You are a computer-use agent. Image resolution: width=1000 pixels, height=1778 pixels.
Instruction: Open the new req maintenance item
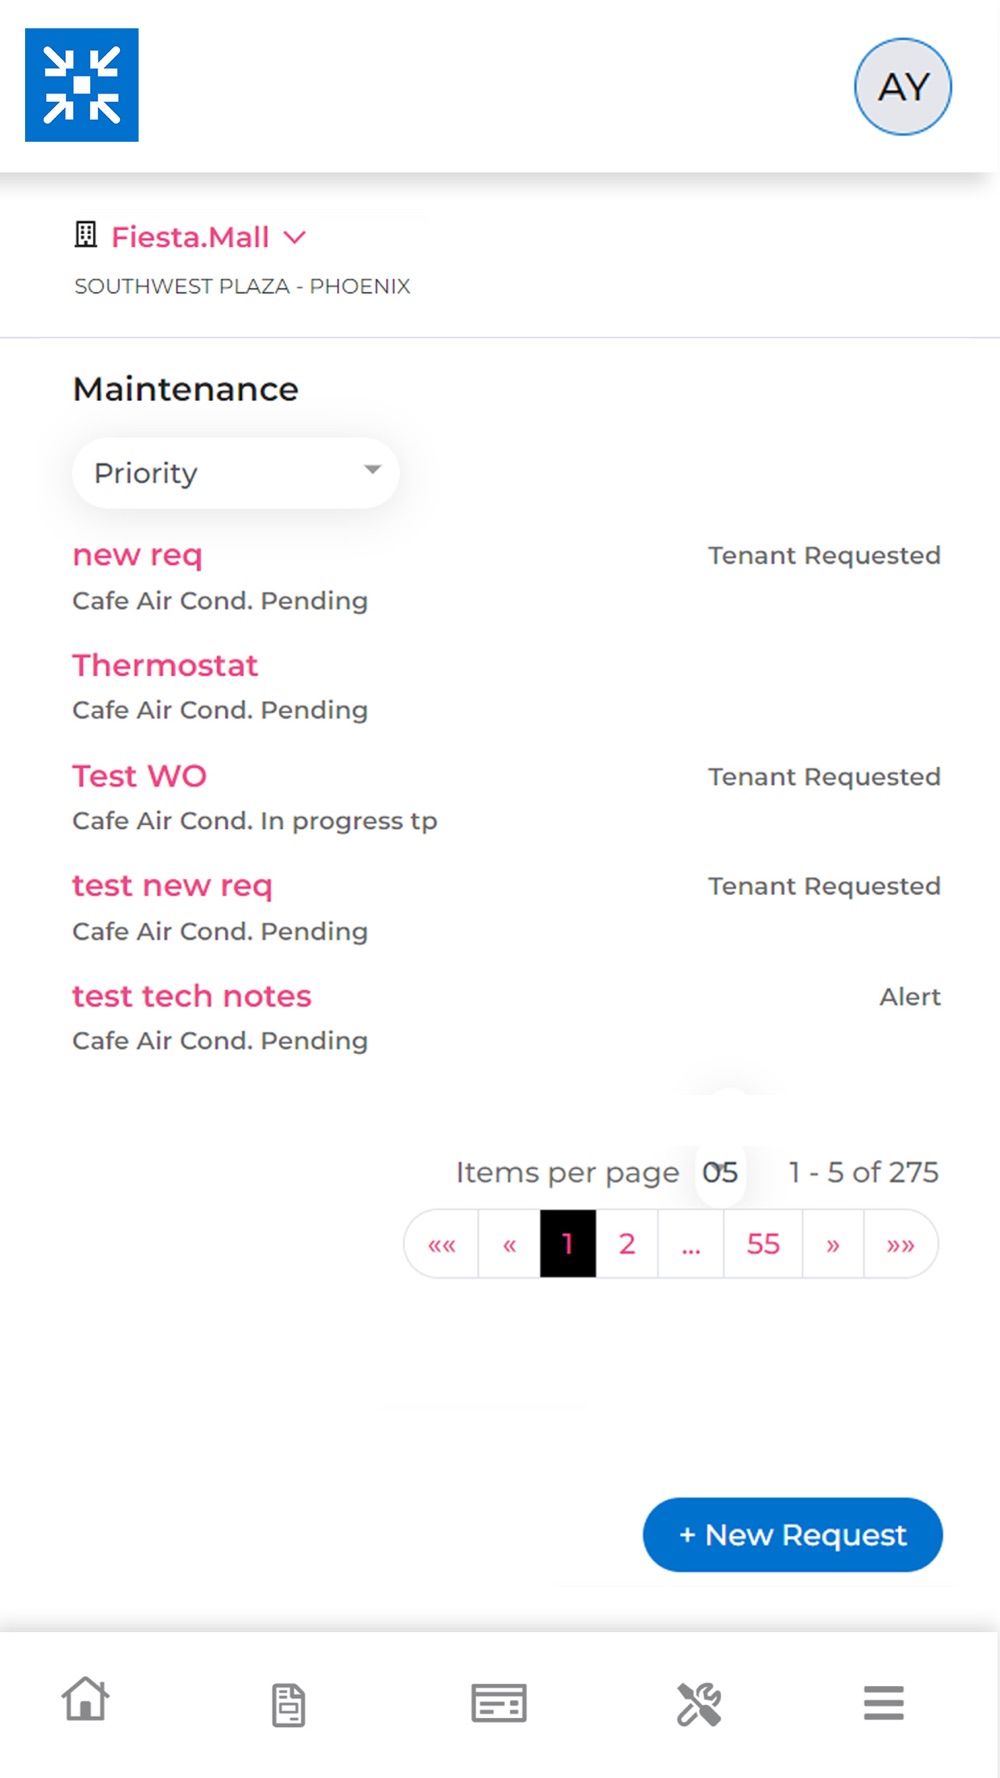(137, 555)
